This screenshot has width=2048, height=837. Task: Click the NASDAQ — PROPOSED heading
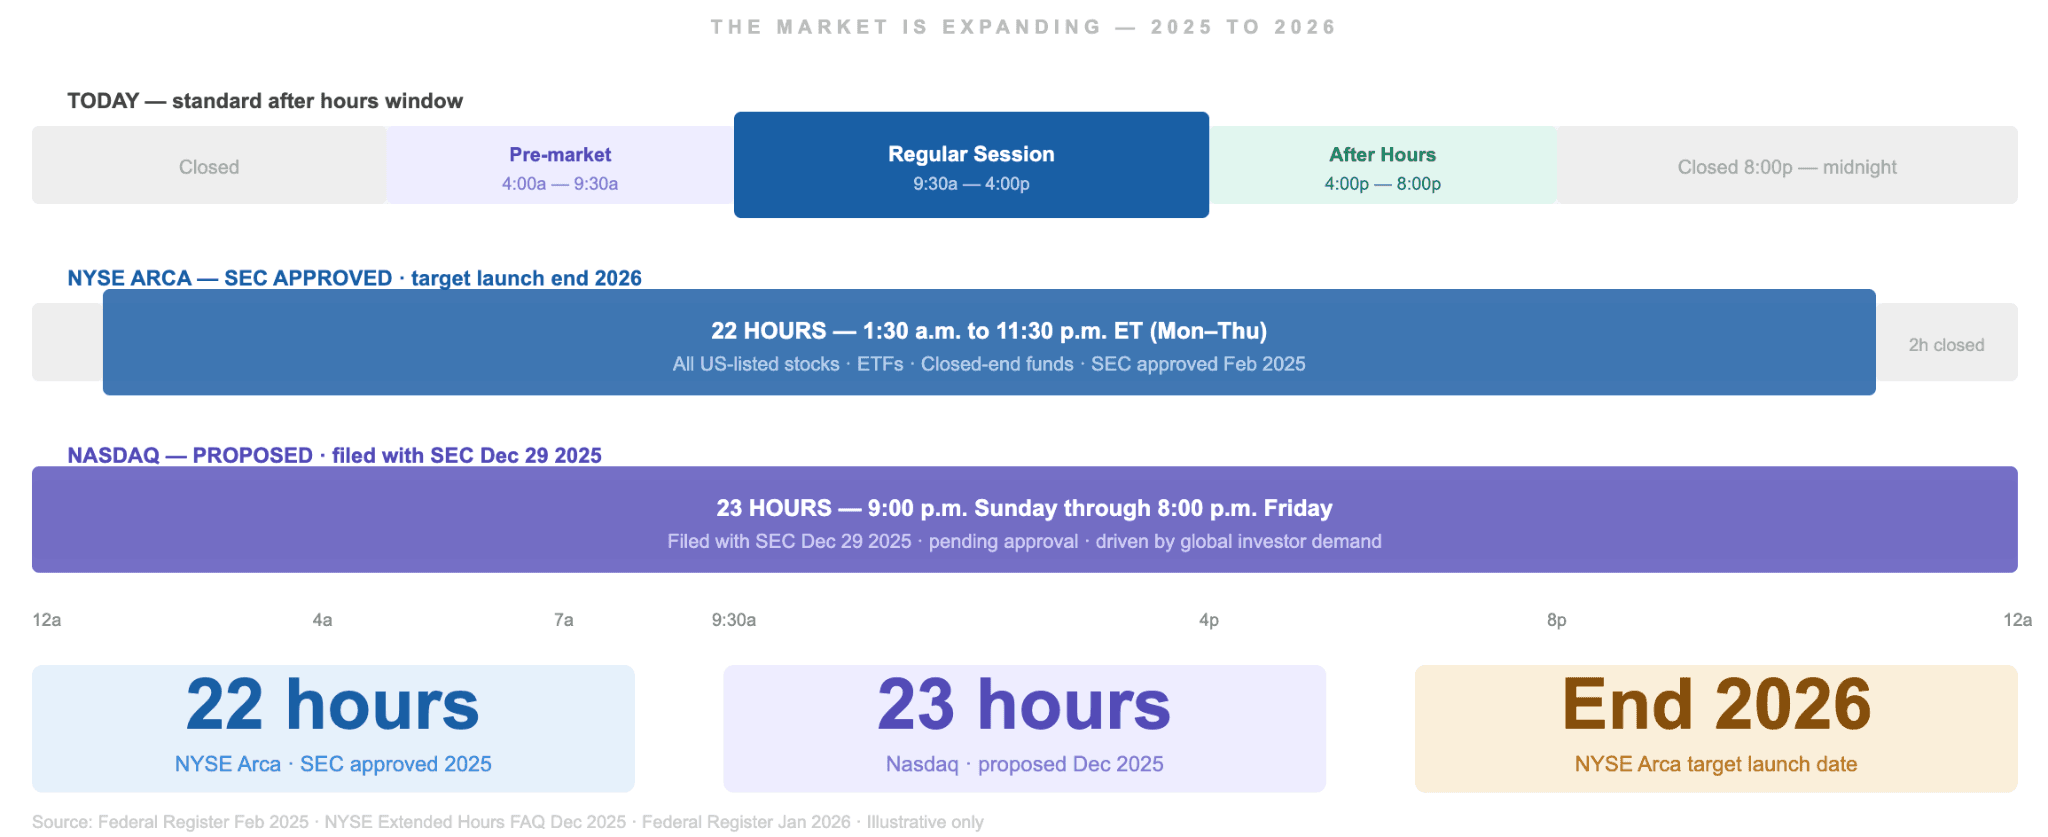pos(335,455)
